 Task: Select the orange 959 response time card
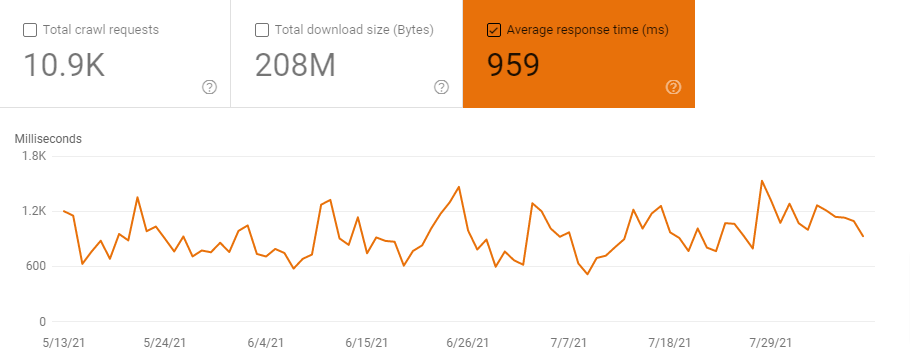coord(579,54)
